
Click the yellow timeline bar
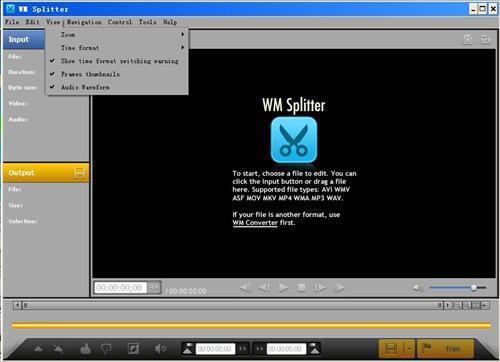tap(251, 326)
